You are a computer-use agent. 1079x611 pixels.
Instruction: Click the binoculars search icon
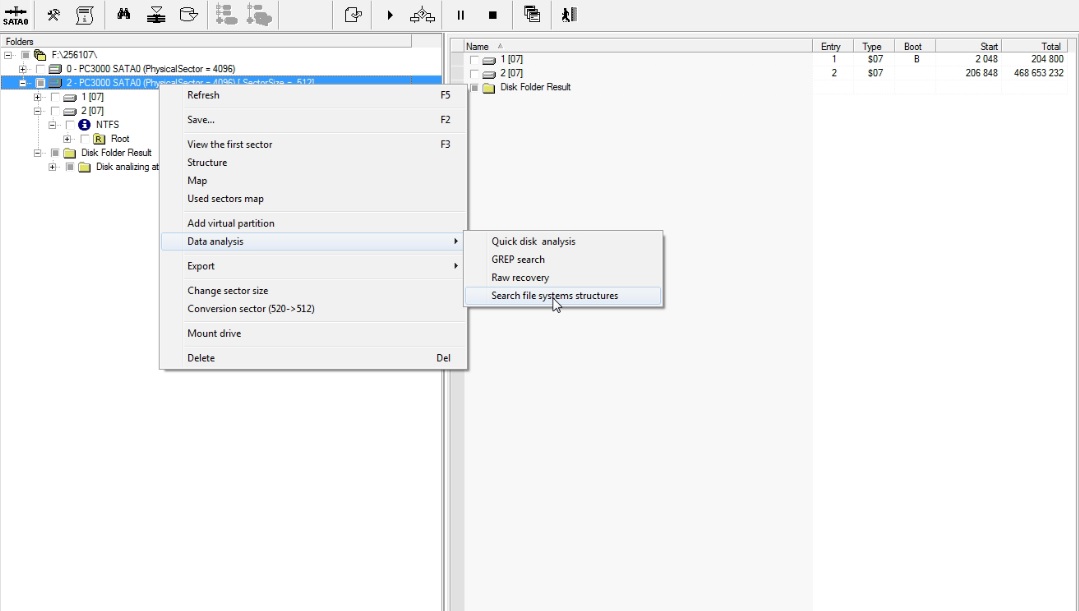(x=124, y=14)
